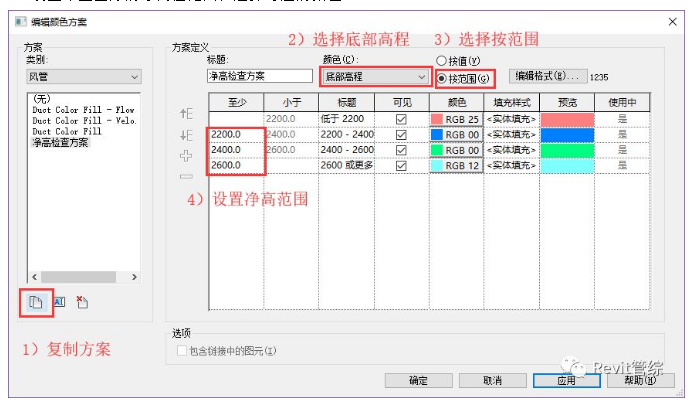Viewport: 697px width, 406px height.
Task: Open fill pattern dropdown for 低于 2200 row
Action: 511,119
